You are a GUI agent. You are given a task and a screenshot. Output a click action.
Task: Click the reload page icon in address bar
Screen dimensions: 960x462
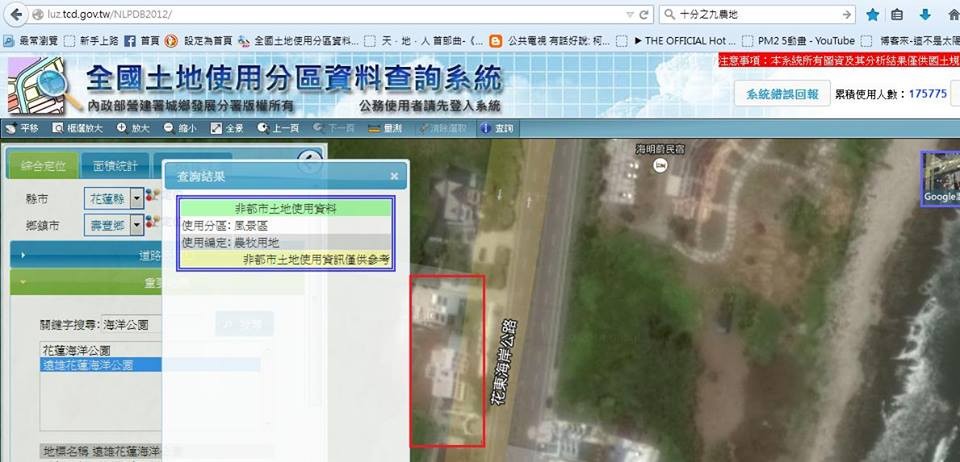point(643,14)
